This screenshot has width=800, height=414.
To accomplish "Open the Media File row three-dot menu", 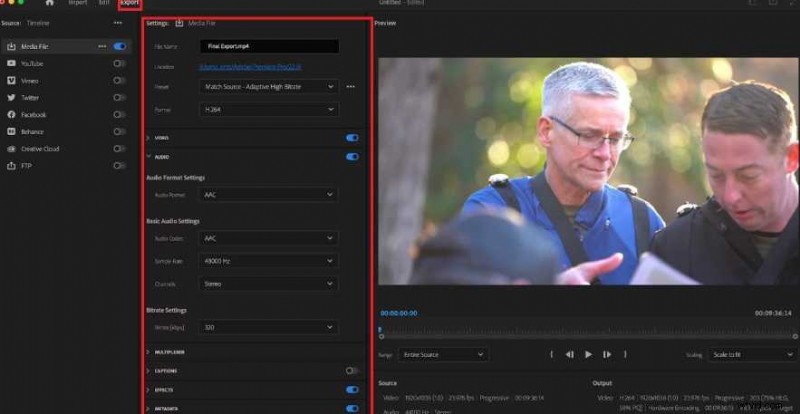I will [102, 46].
